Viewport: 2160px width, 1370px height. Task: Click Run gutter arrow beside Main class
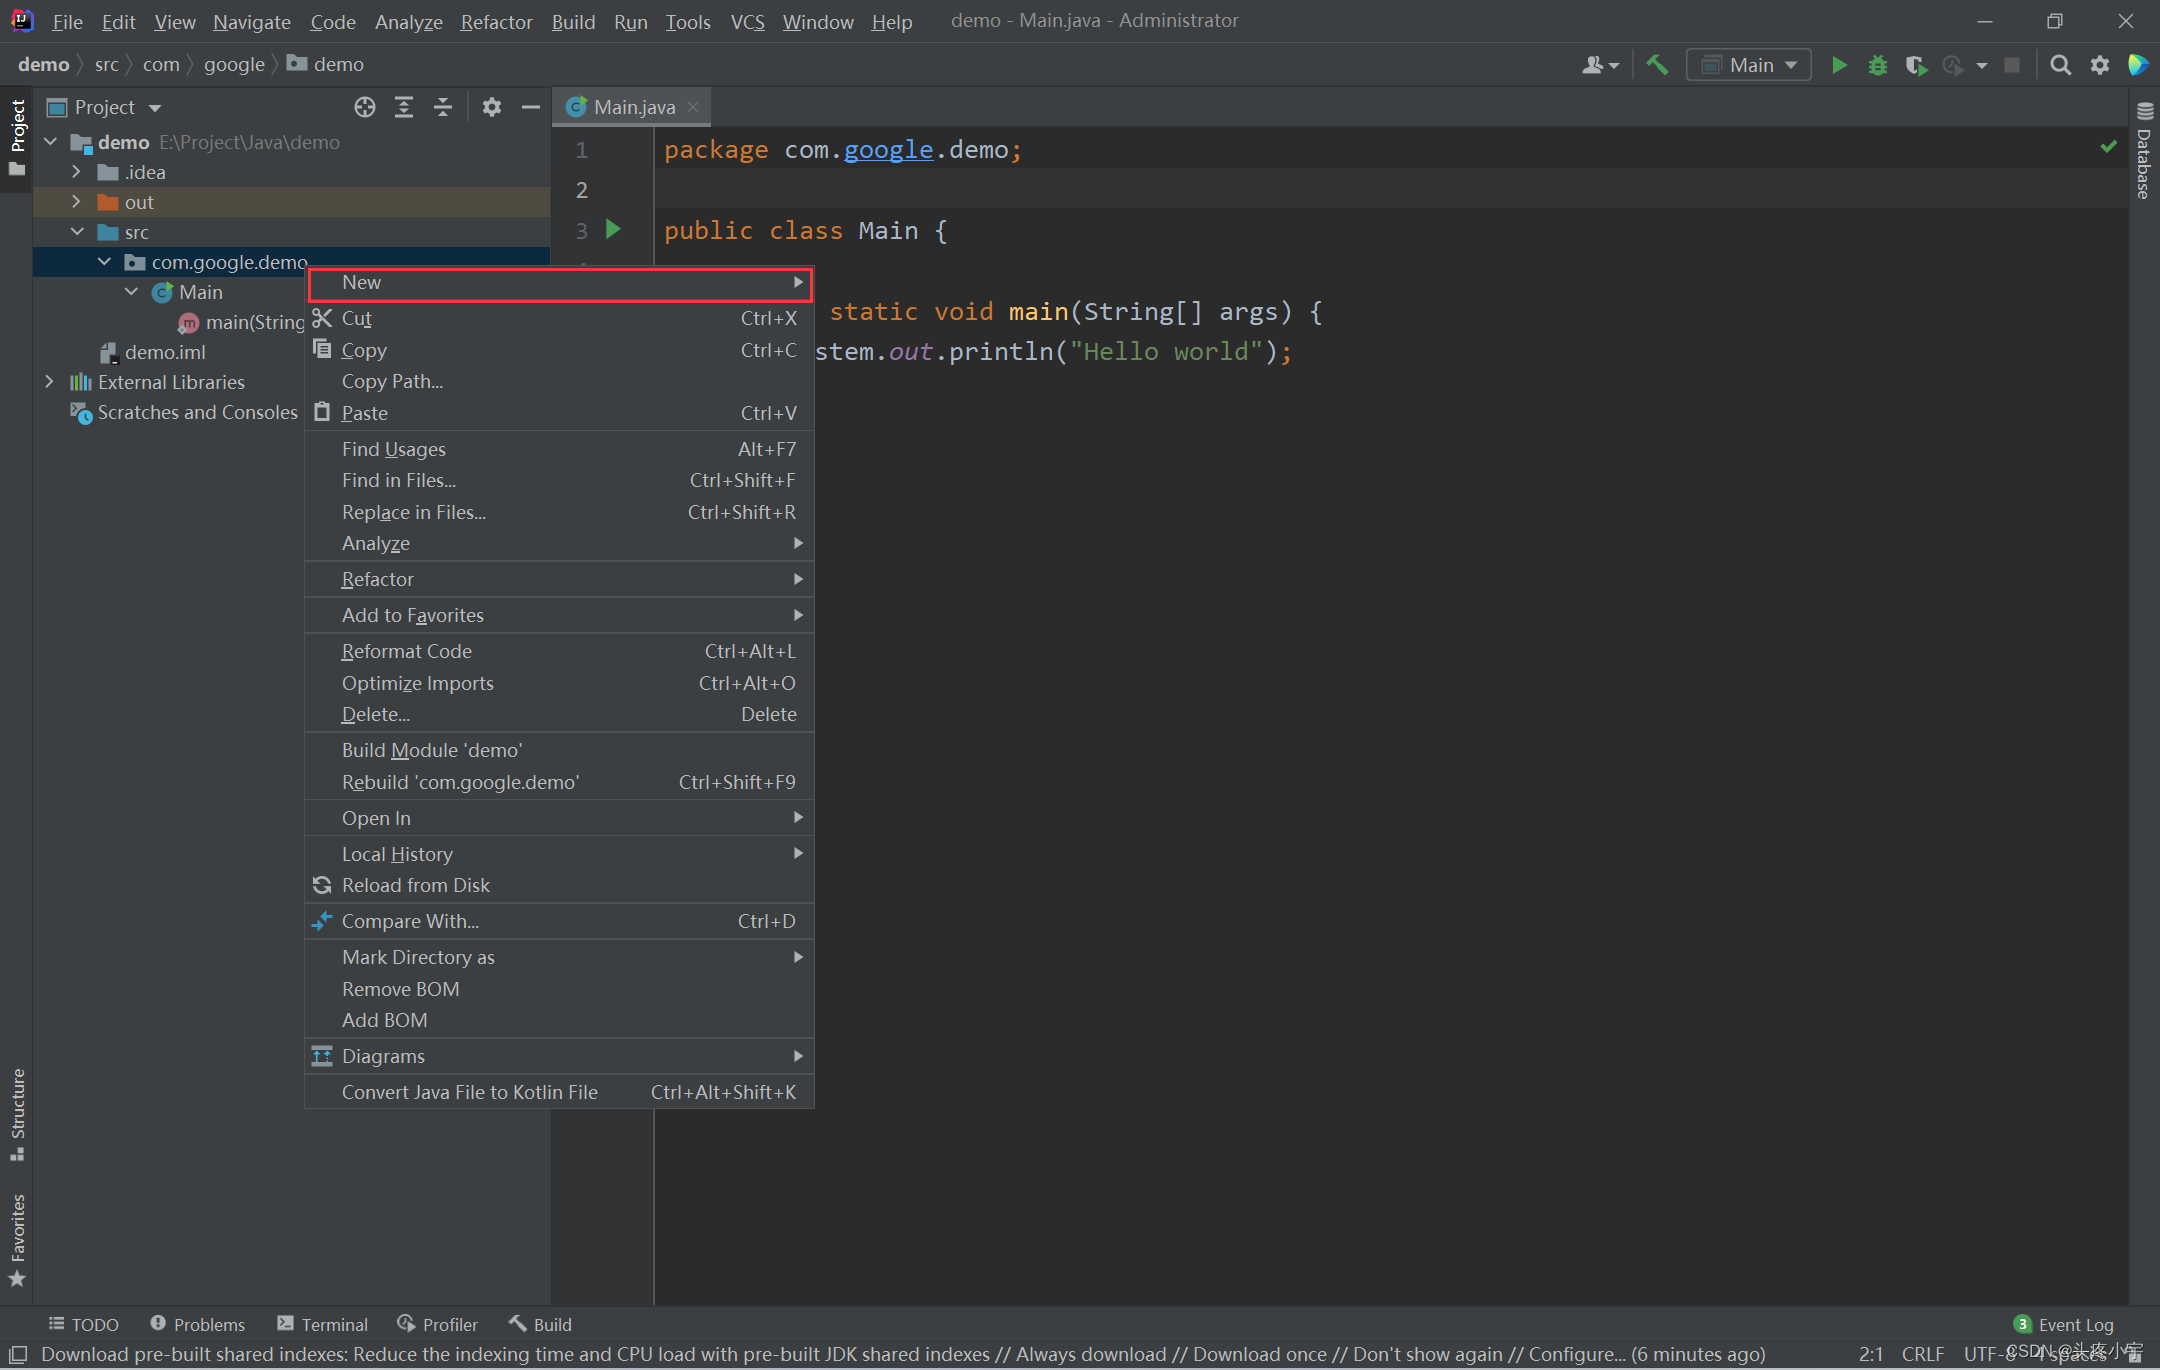point(613,230)
